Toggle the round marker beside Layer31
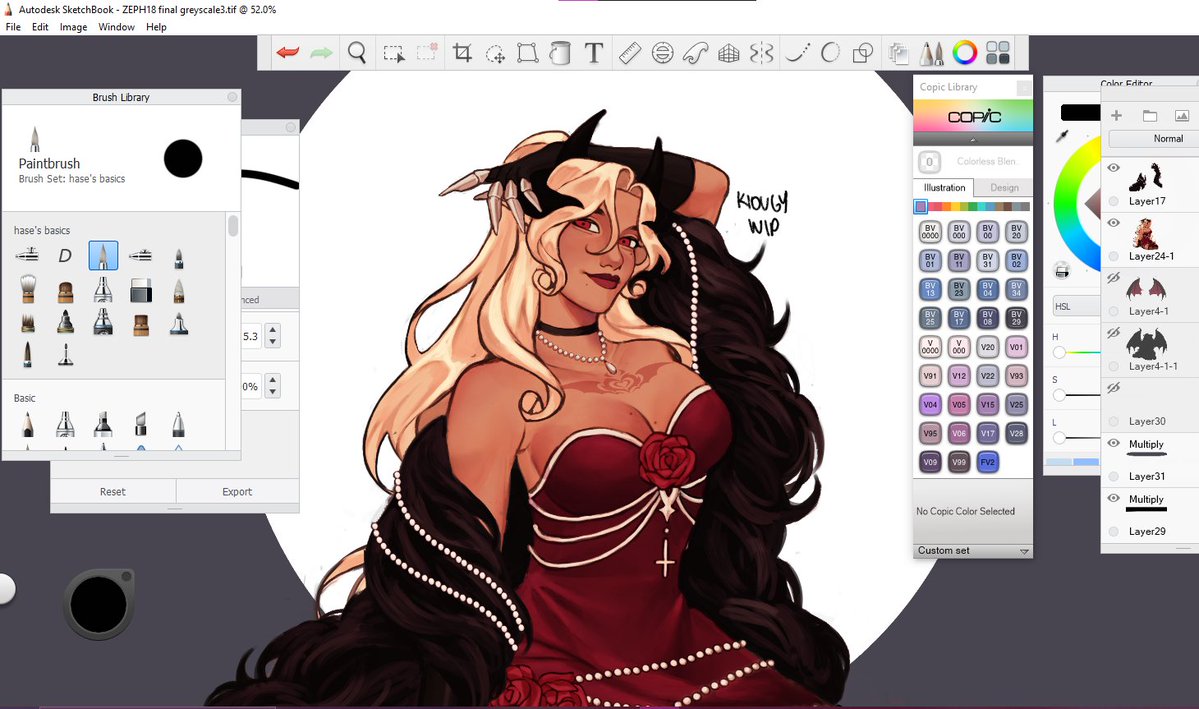1199x709 pixels. click(x=1113, y=476)
